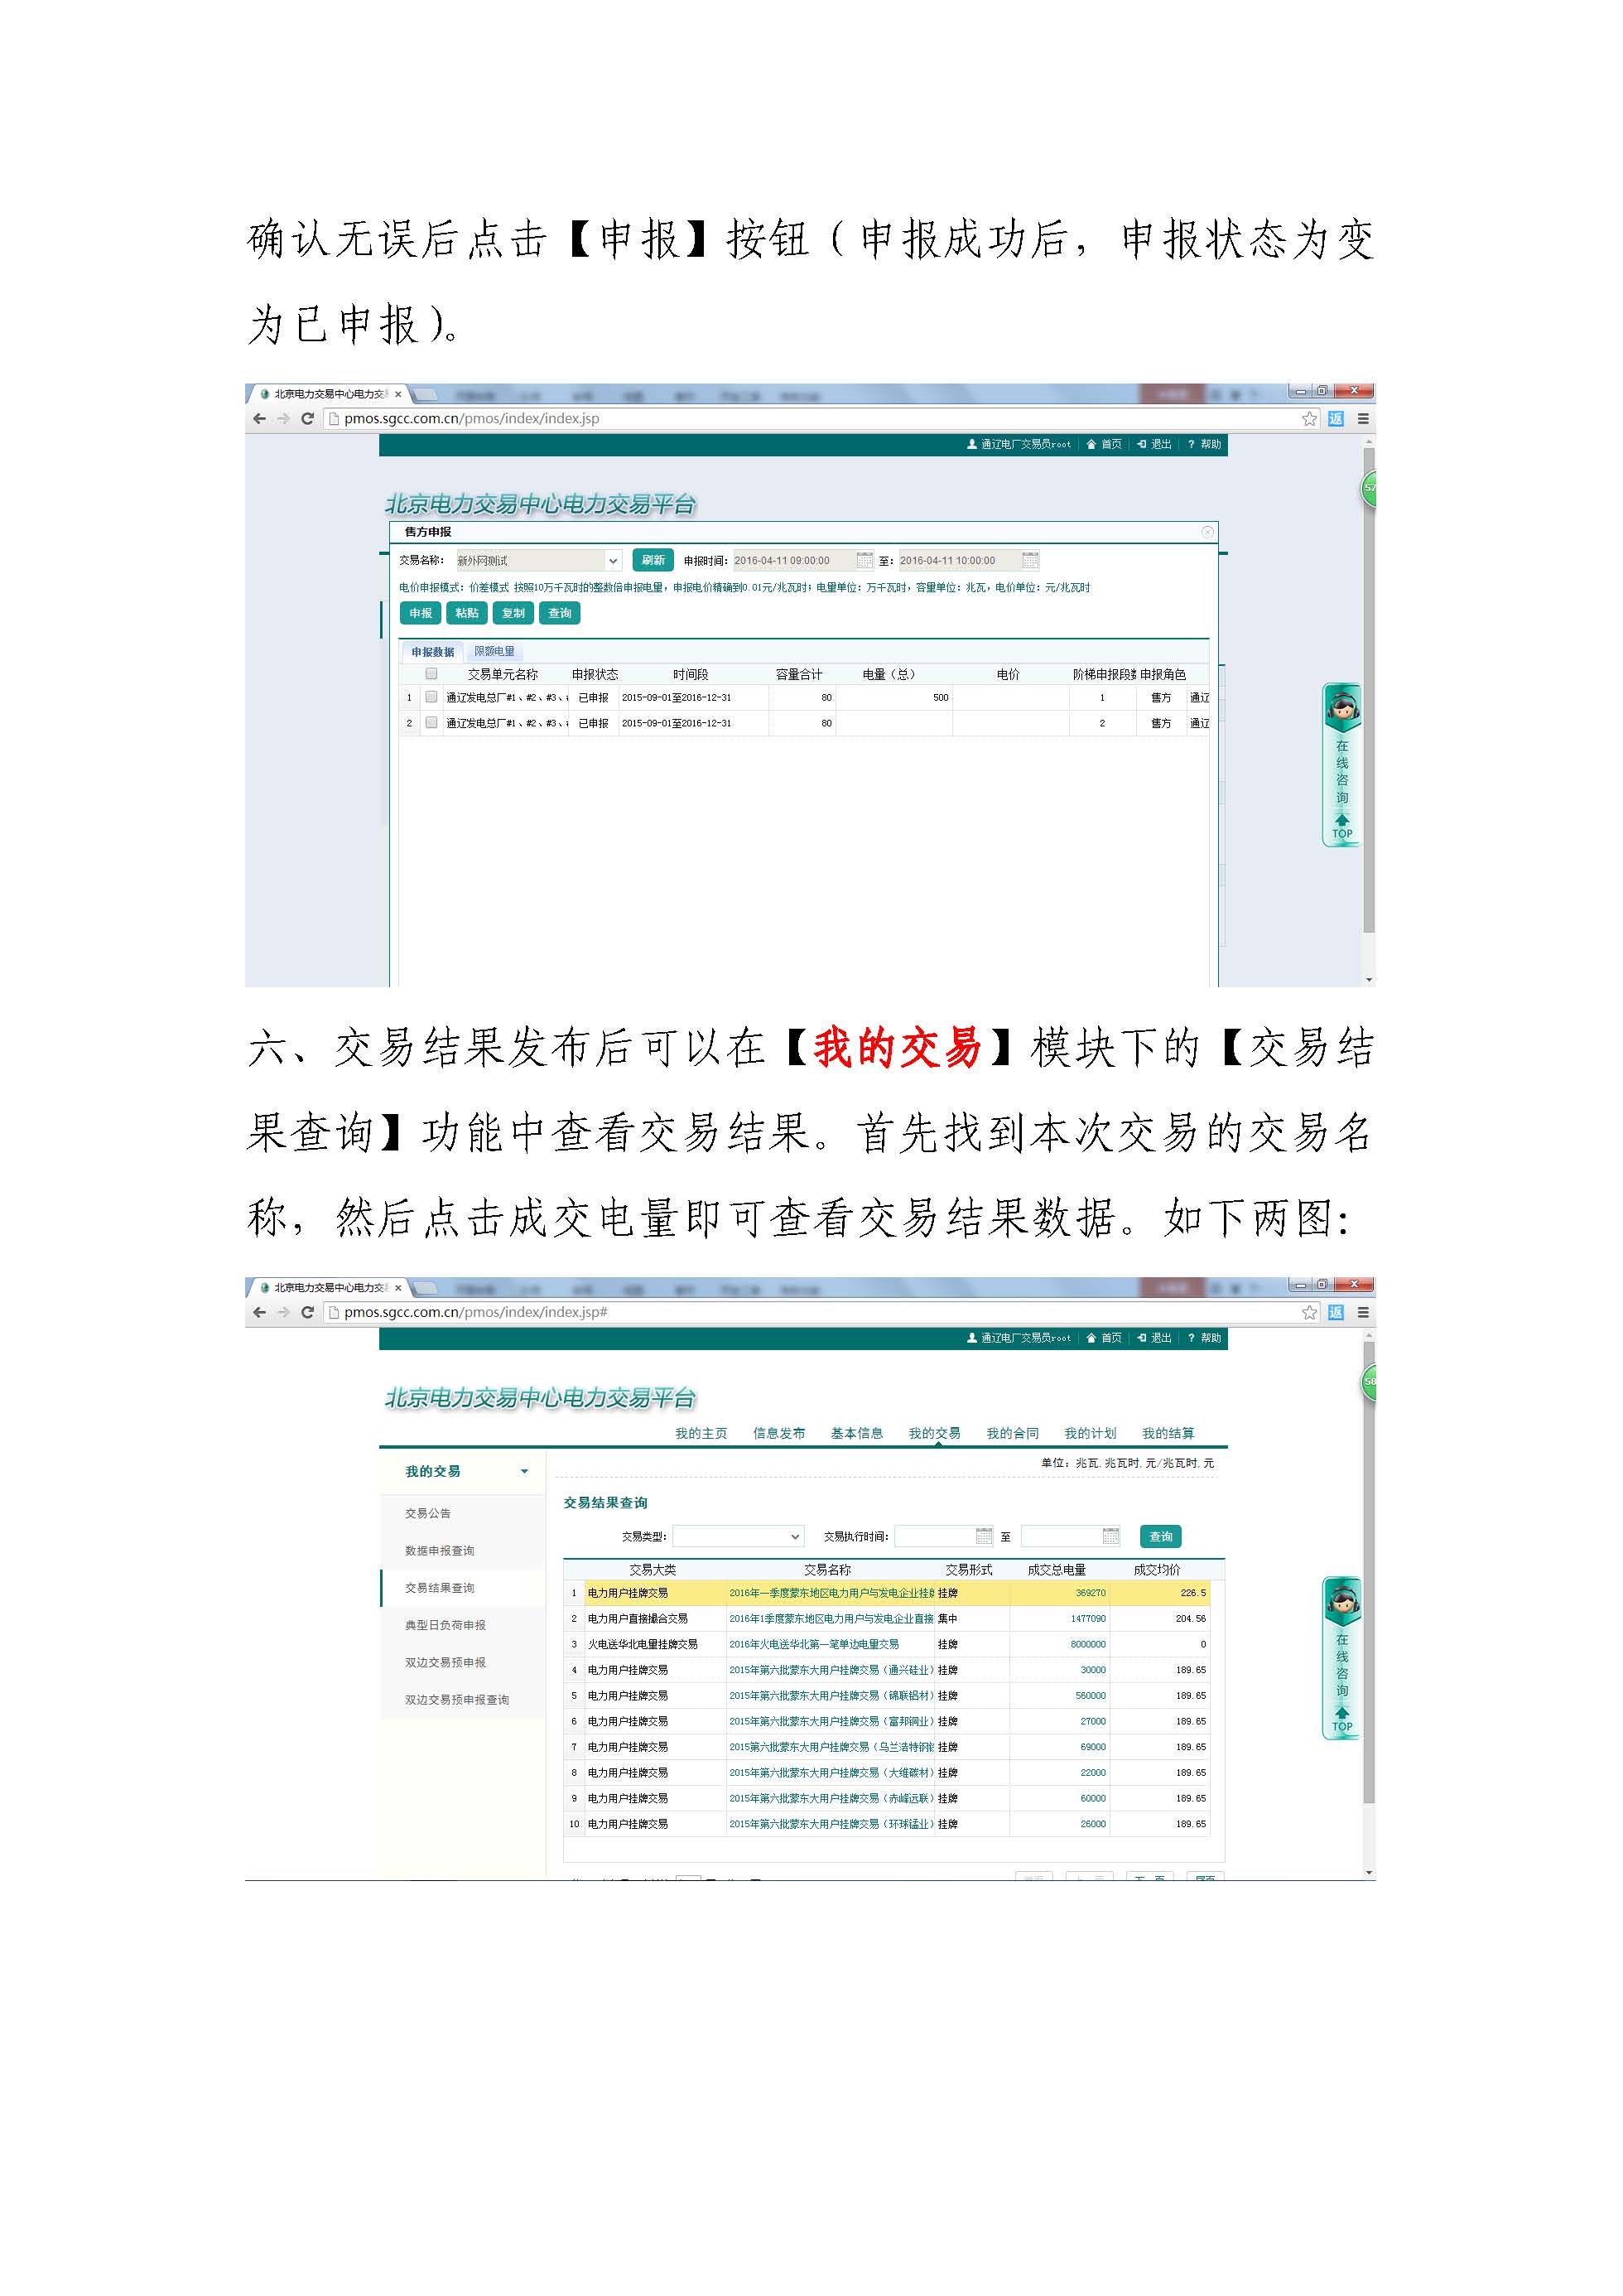Image resolution: width=1623 pixels, height=2296 pixels.
Task: Check the checkbox for row 2 通辽发电总厂
Action: coord(432,724)
